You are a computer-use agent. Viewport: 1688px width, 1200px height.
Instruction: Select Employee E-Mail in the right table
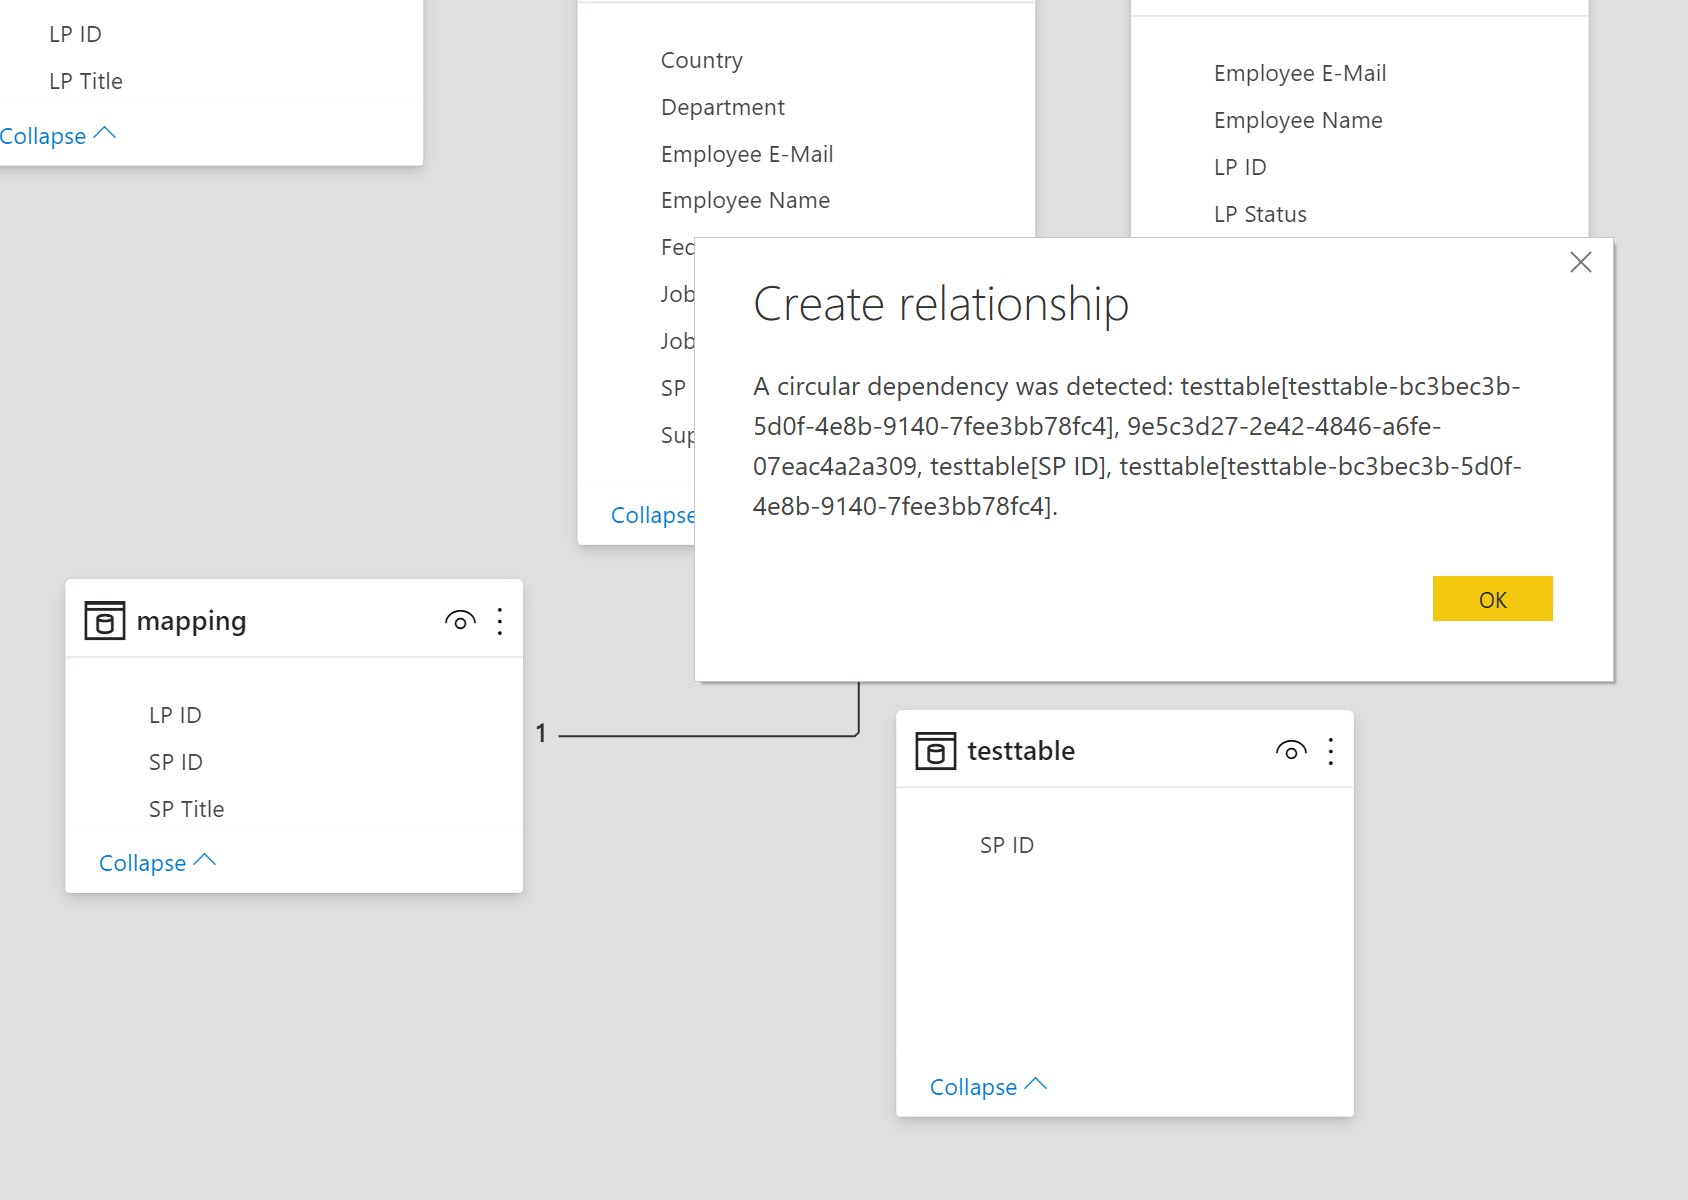pos(1300,73)
